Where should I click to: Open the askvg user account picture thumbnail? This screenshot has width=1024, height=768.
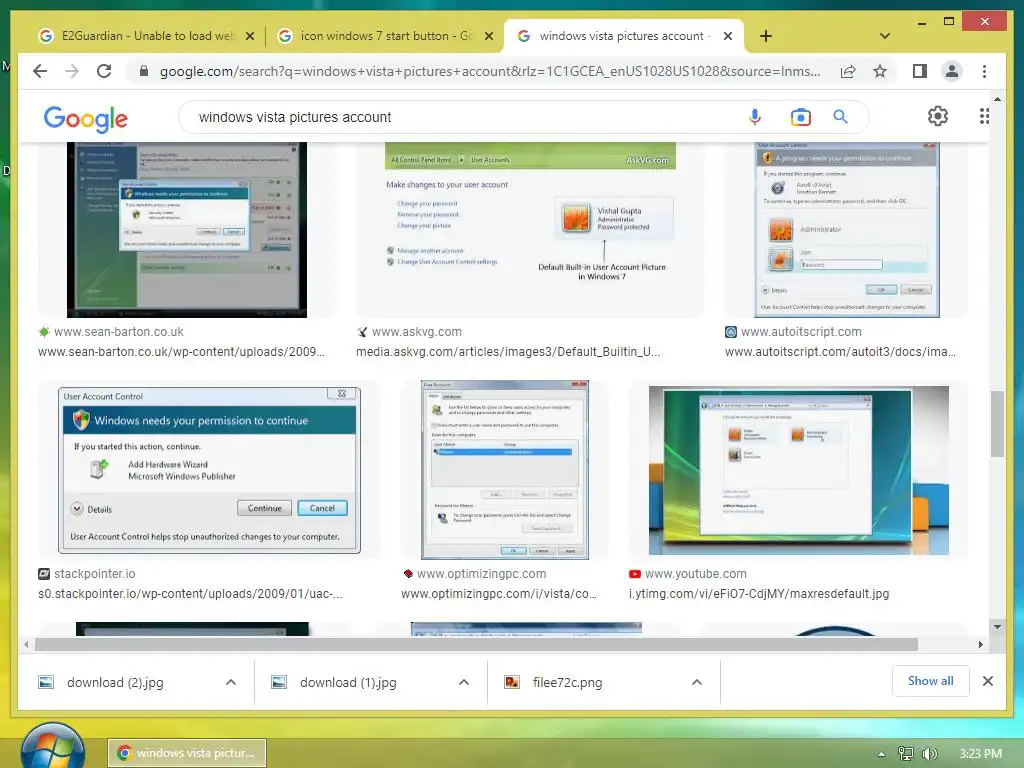tap(530, 230)
